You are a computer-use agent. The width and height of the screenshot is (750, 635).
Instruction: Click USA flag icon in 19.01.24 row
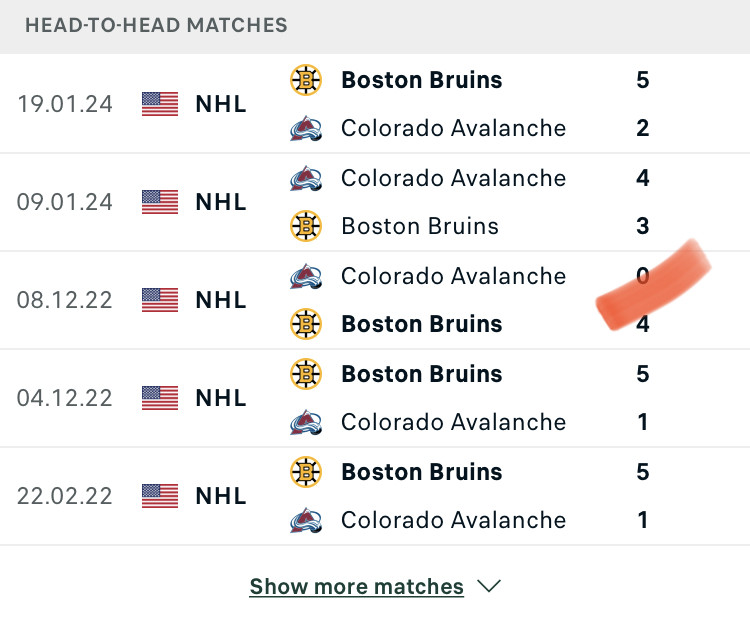coord(160,104)
